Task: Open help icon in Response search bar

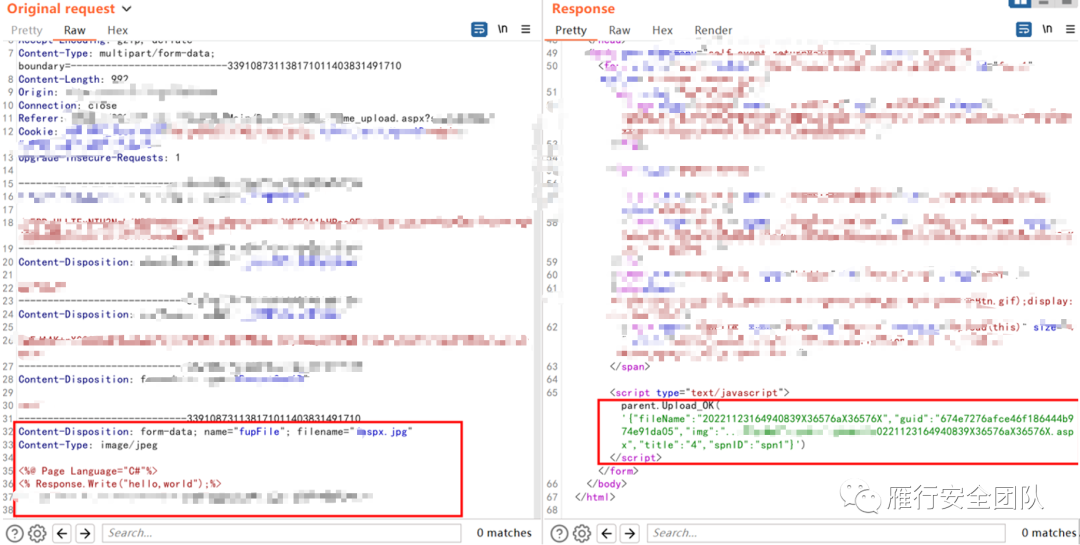Action: [559, 533]
